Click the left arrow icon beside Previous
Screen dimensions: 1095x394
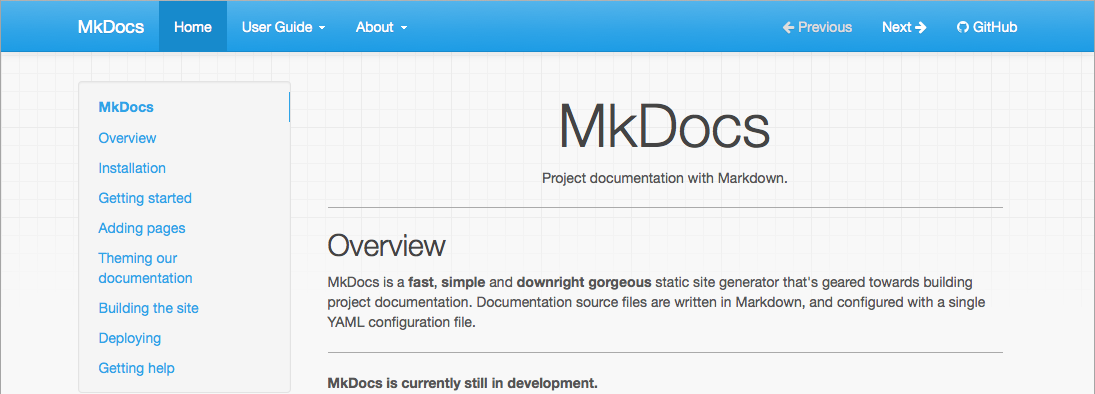788,27
